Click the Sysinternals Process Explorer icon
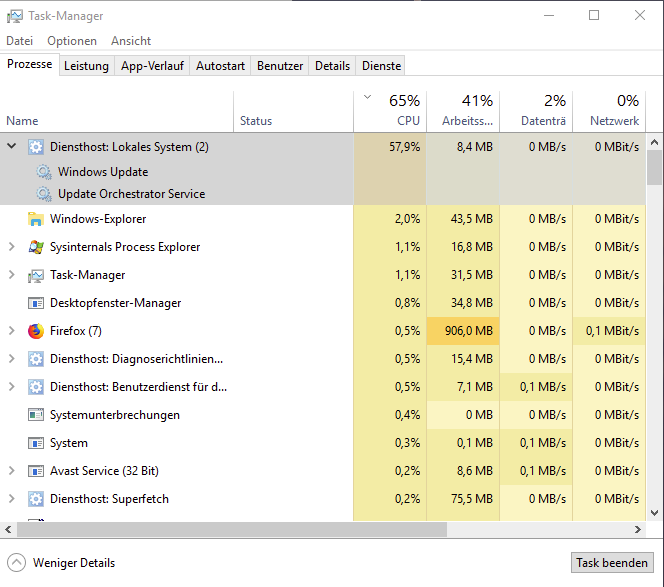The image size is (664, 587). click(36, 247)
